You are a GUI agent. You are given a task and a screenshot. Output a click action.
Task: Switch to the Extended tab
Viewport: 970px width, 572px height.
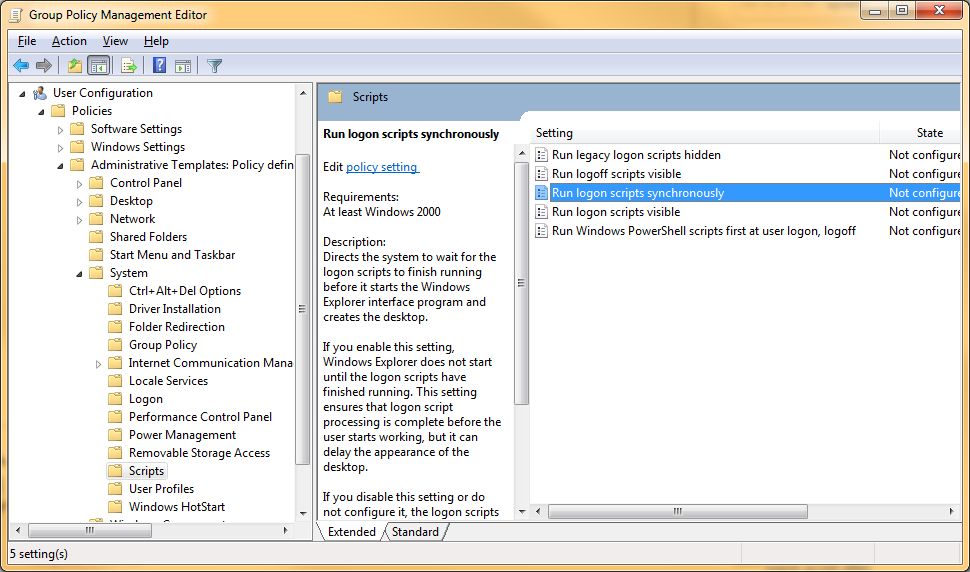pyautogui.click(x=351, y=532)
